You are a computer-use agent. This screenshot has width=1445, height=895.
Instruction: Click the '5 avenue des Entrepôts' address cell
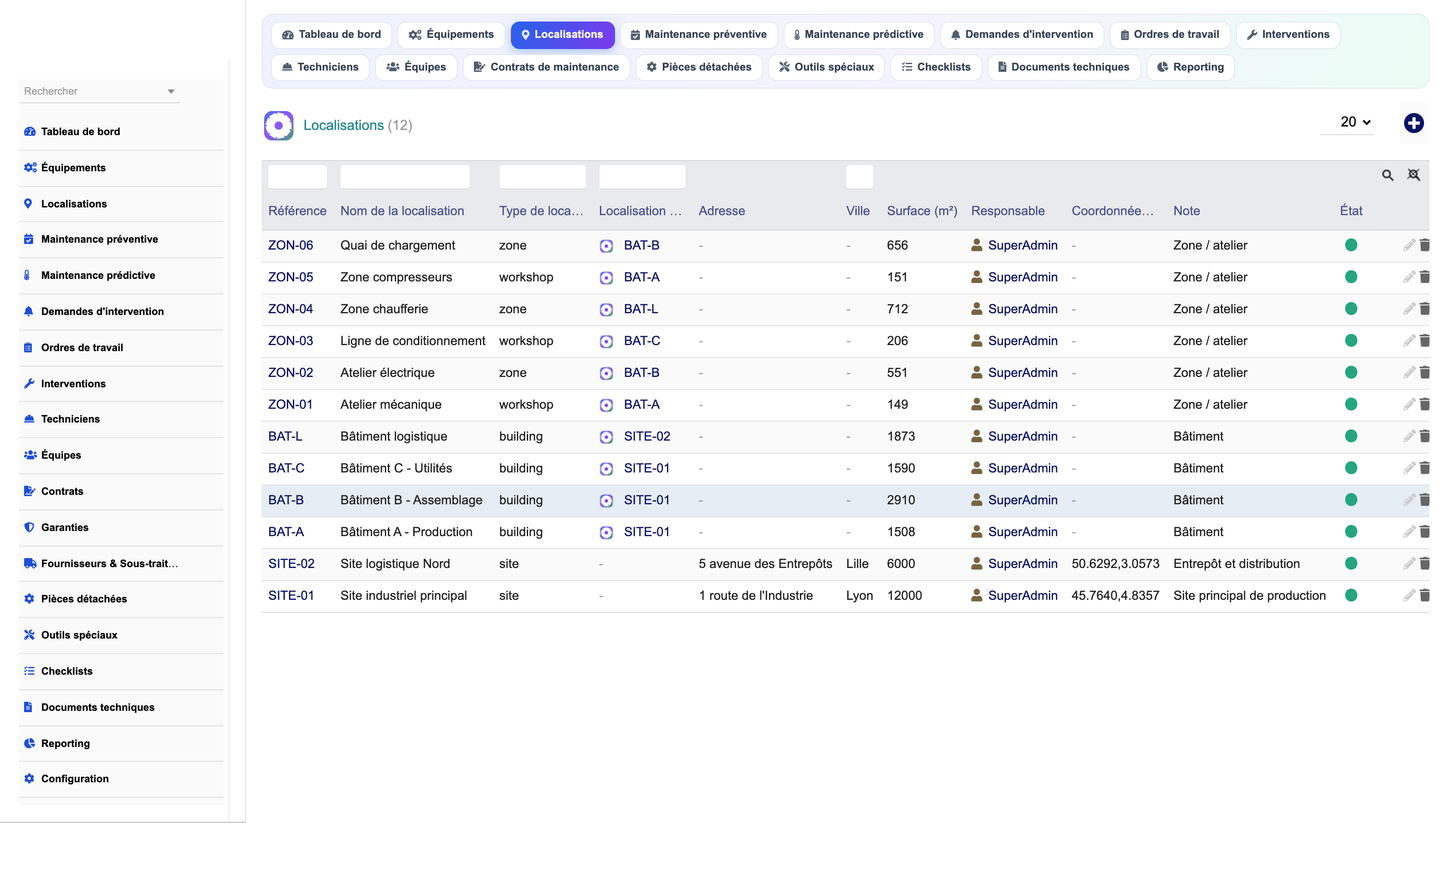766,564
